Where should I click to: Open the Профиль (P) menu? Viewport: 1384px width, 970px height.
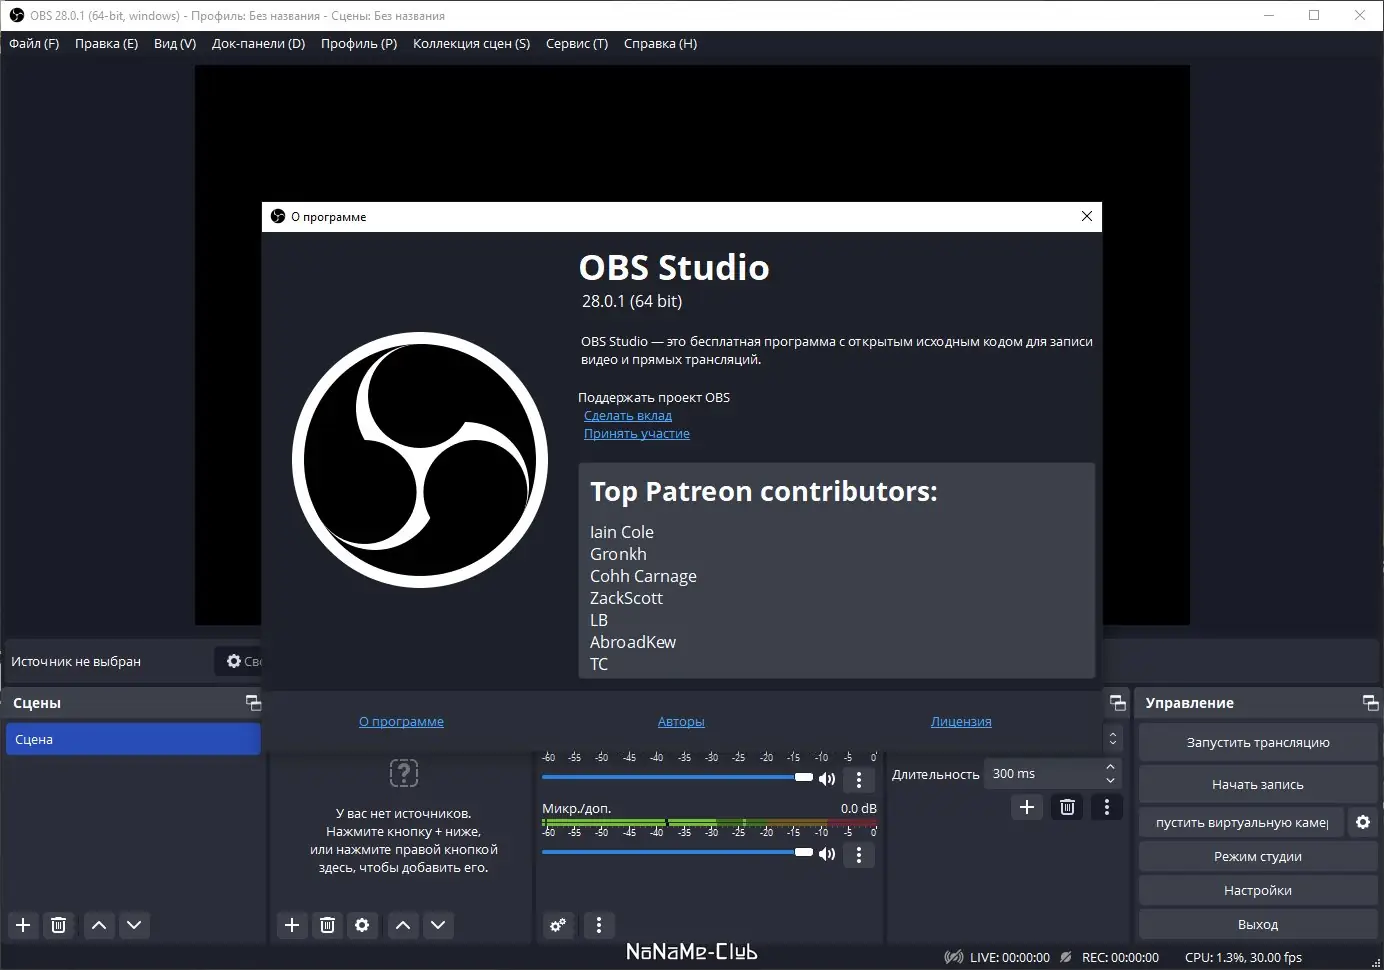(x=359, y=44)
